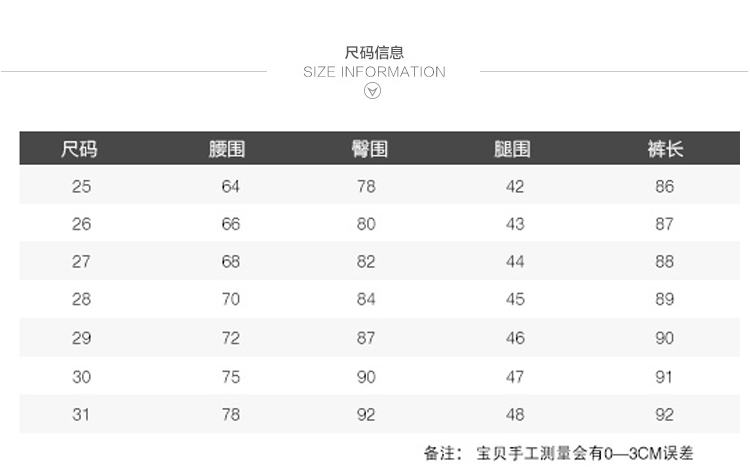
Task: Click waist value 64
Action: (231, 186)
